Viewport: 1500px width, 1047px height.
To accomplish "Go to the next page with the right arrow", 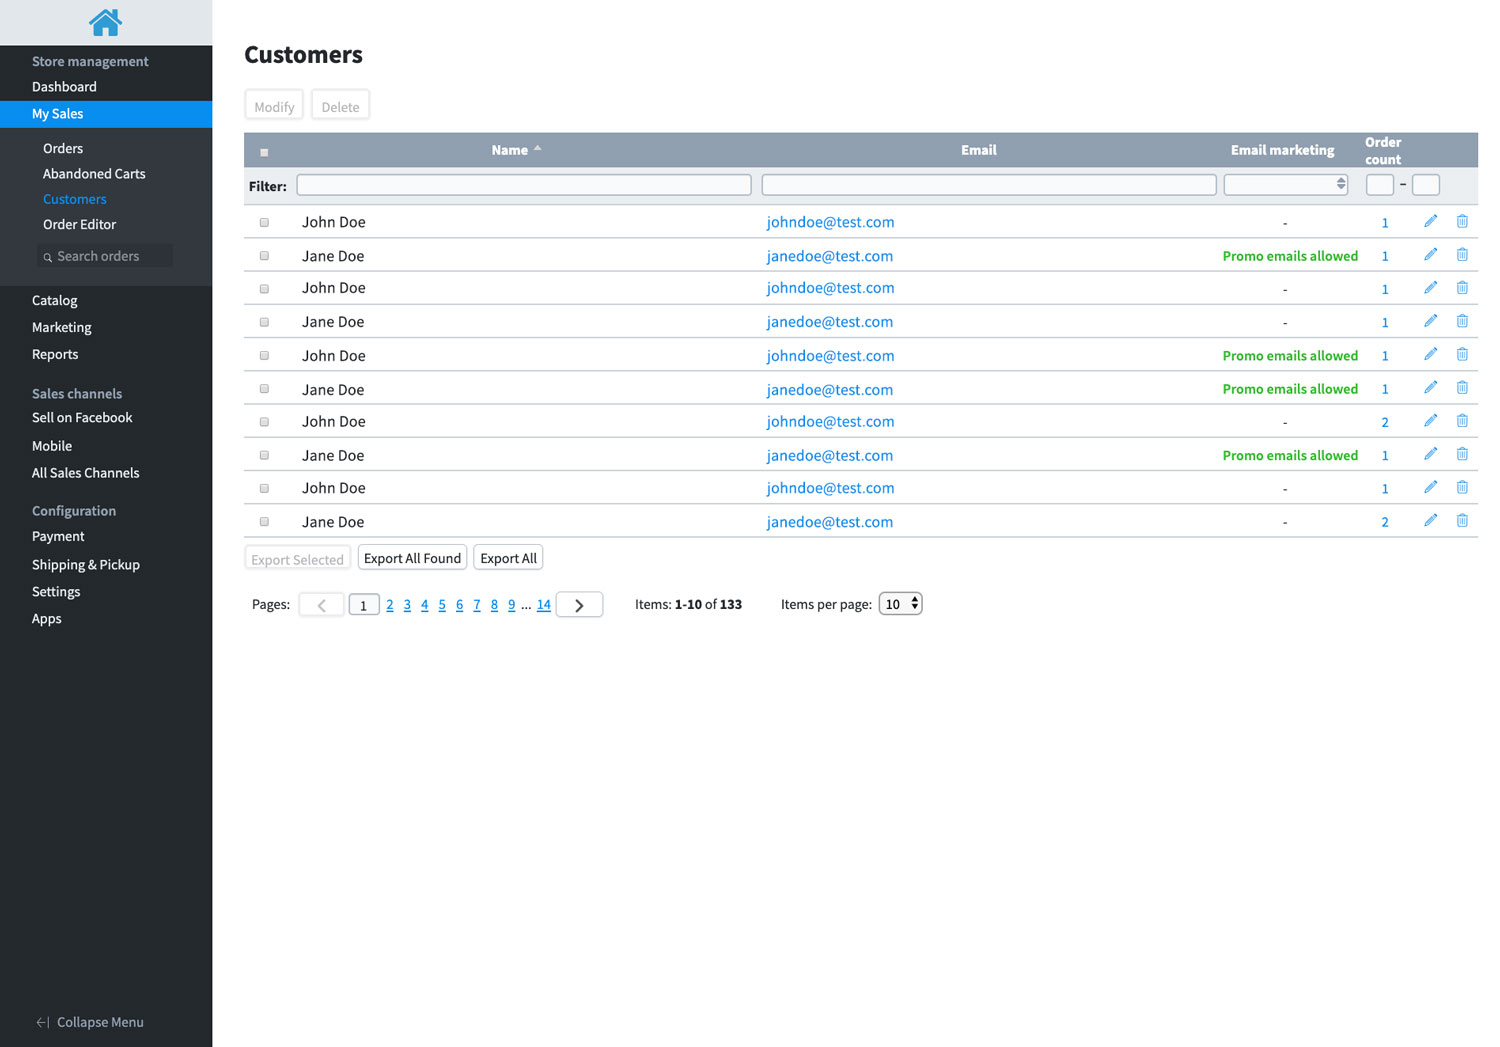I will [x=579, y=605].
